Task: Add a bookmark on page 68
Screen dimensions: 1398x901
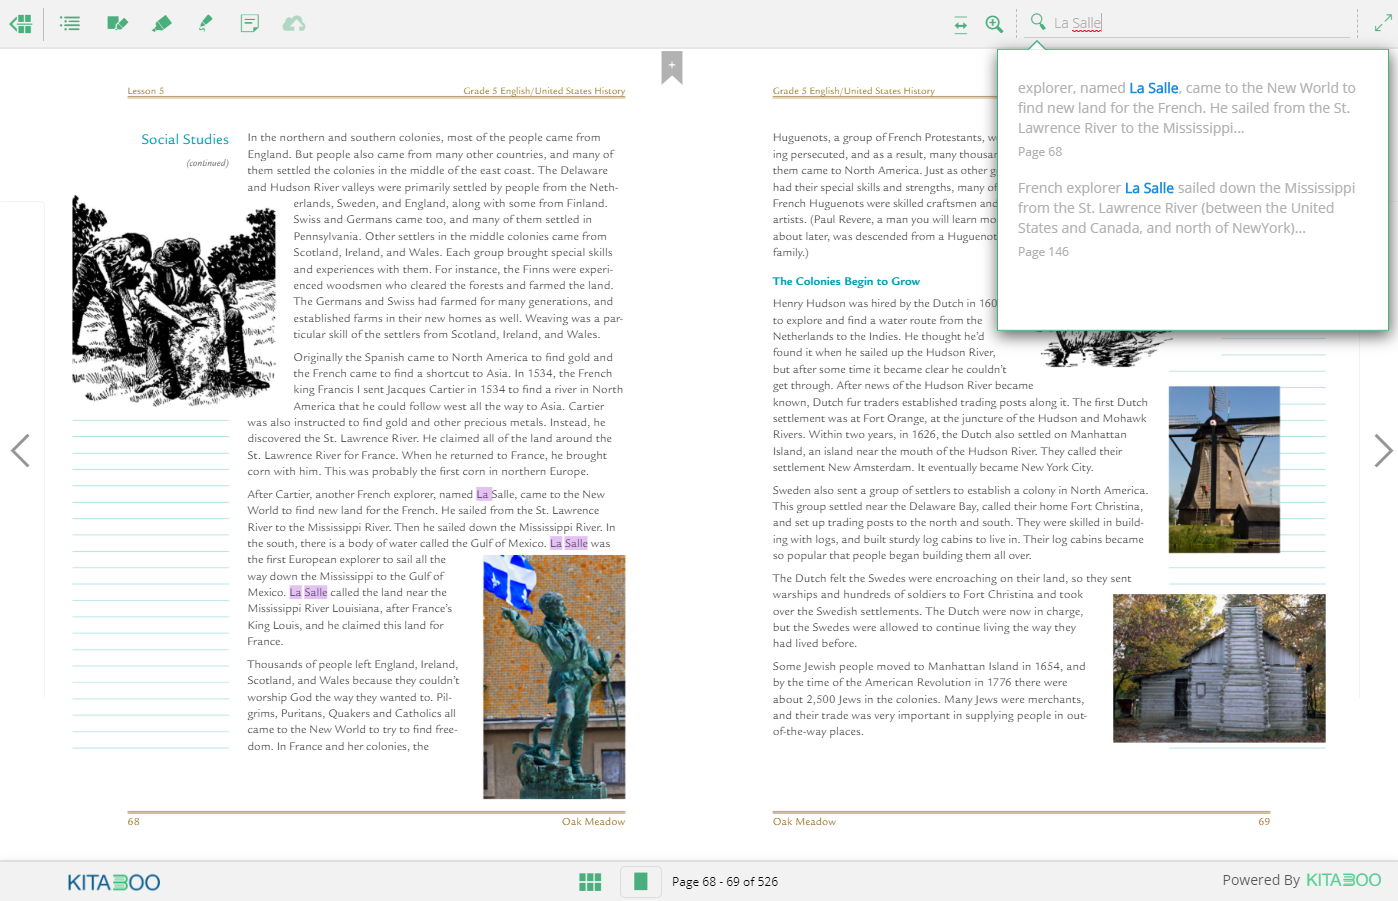Action: [672, 67]
